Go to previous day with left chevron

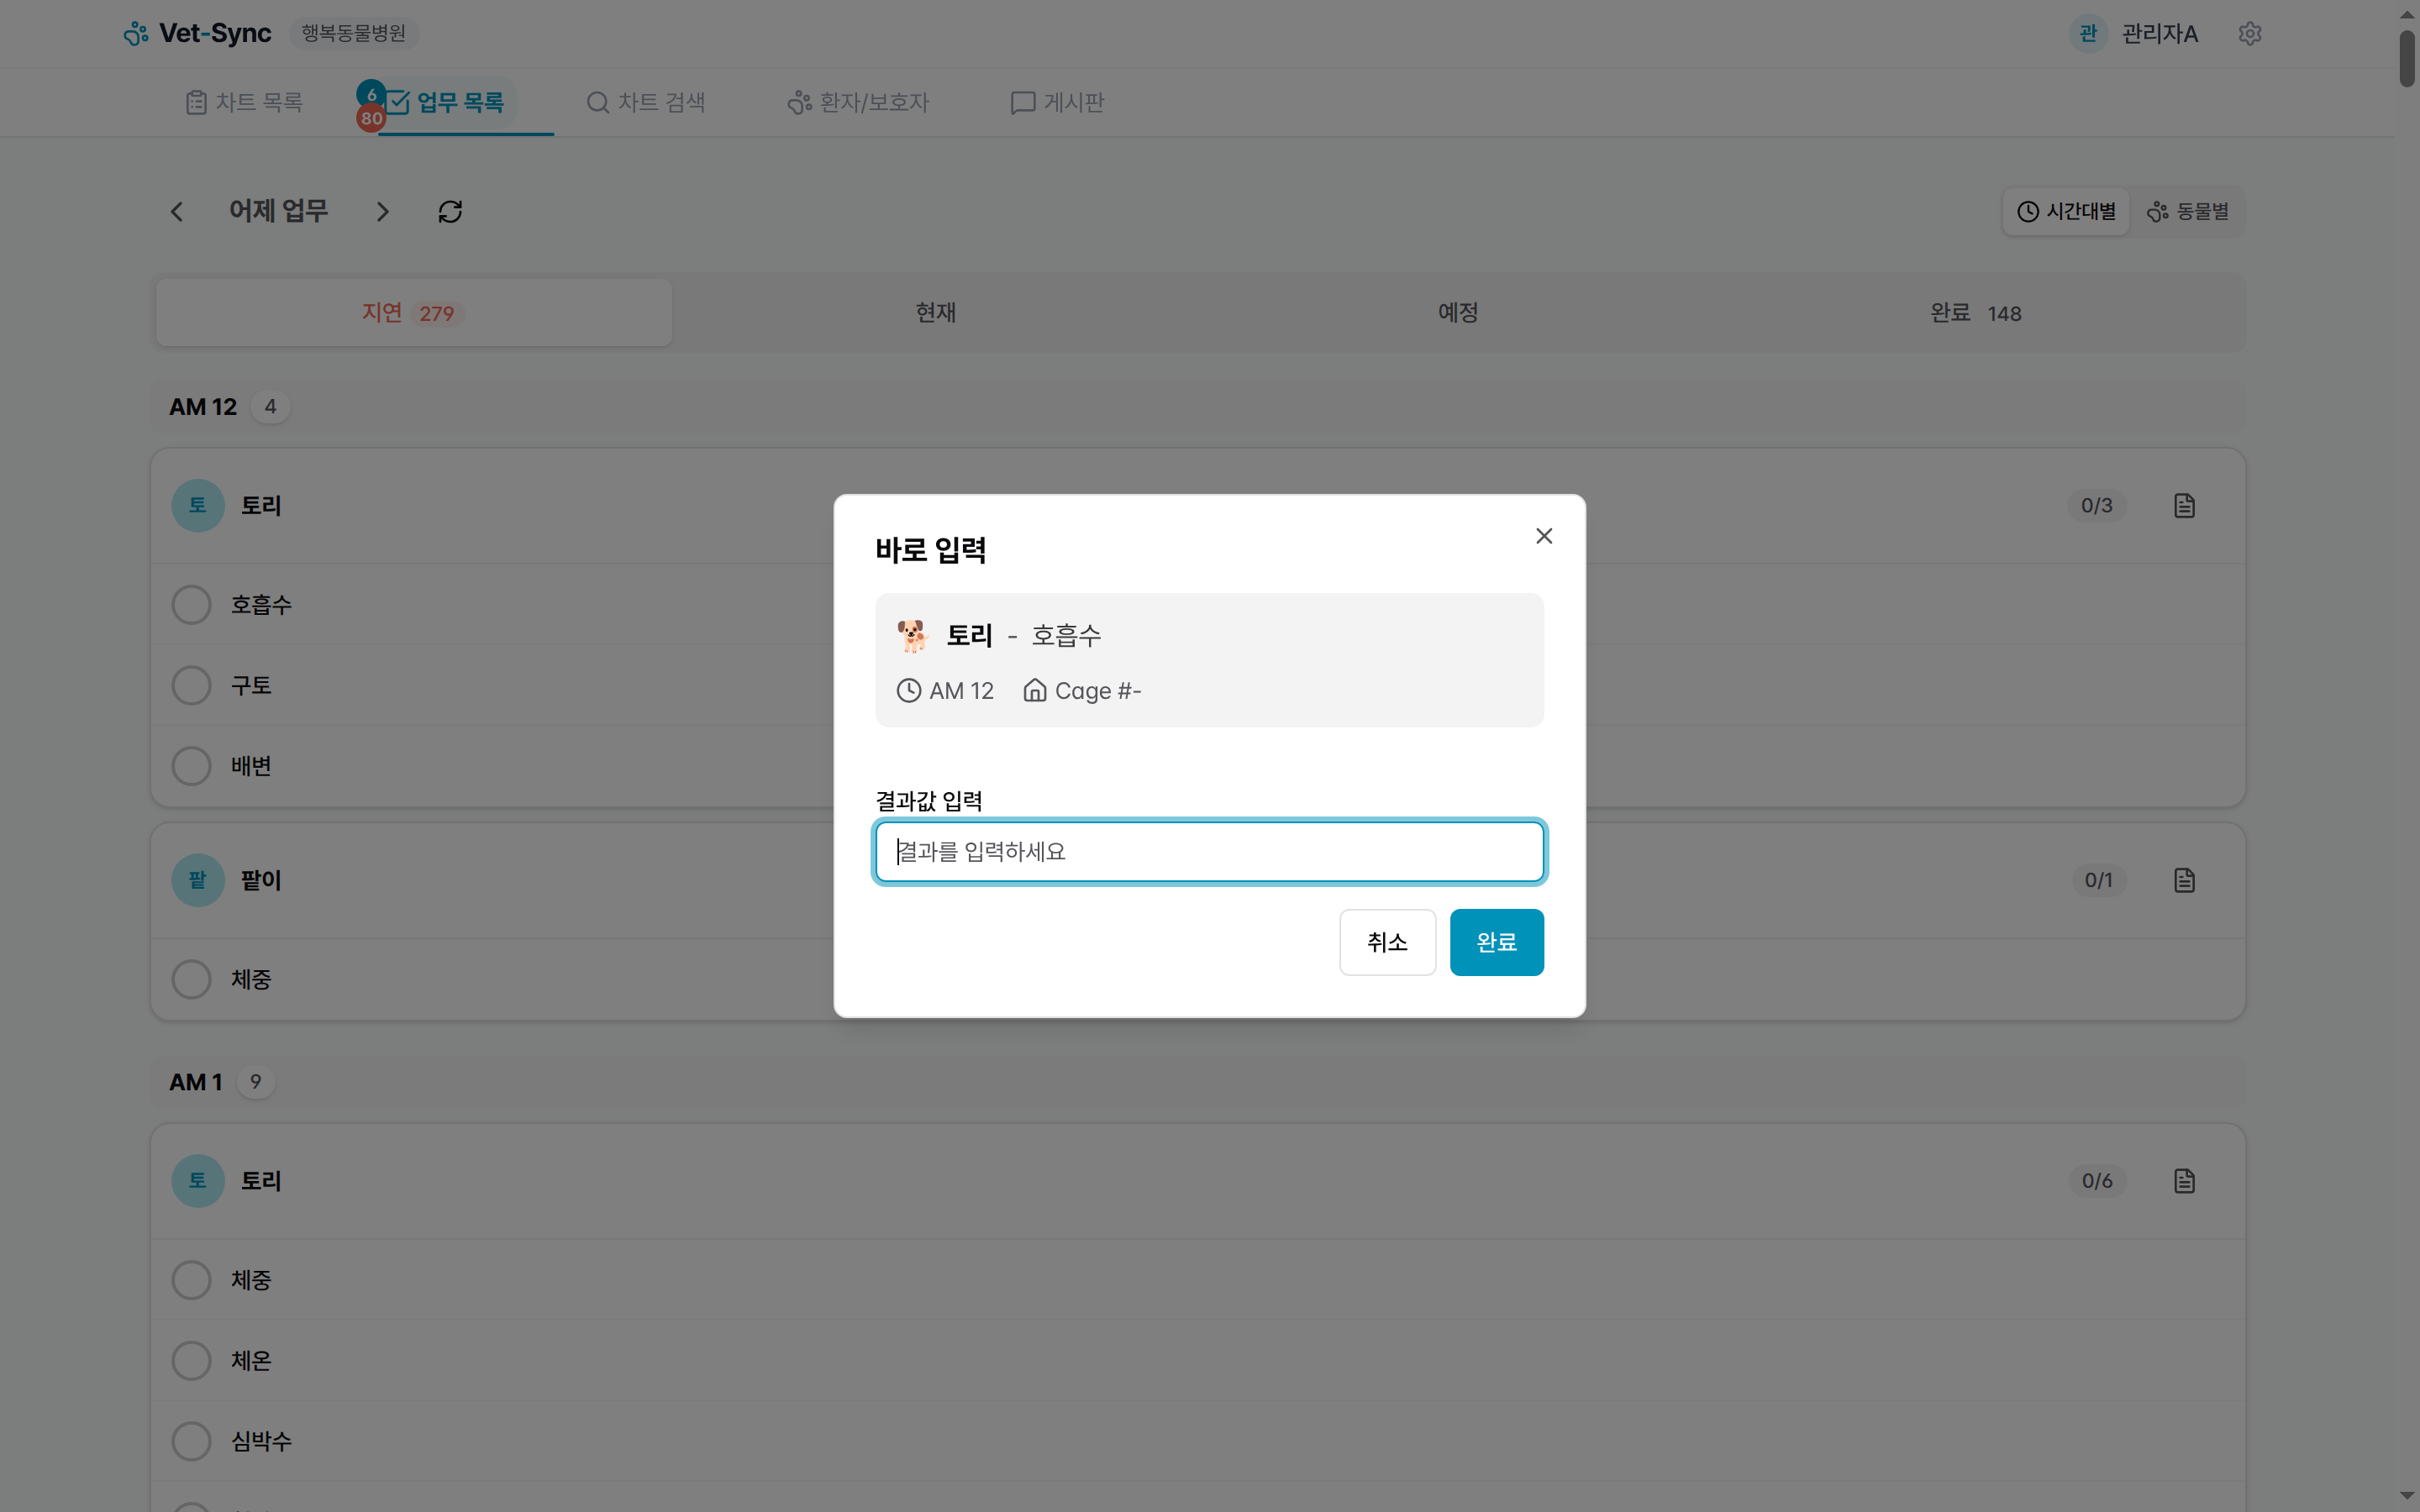(177, 211)
